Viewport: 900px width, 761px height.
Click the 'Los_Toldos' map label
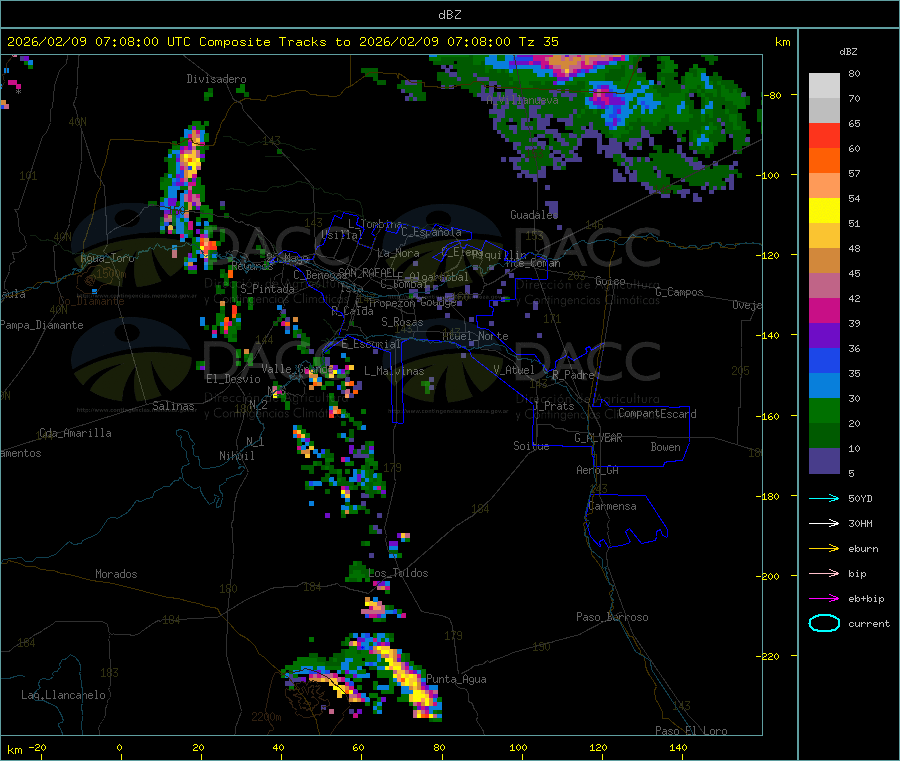(398, 573)
